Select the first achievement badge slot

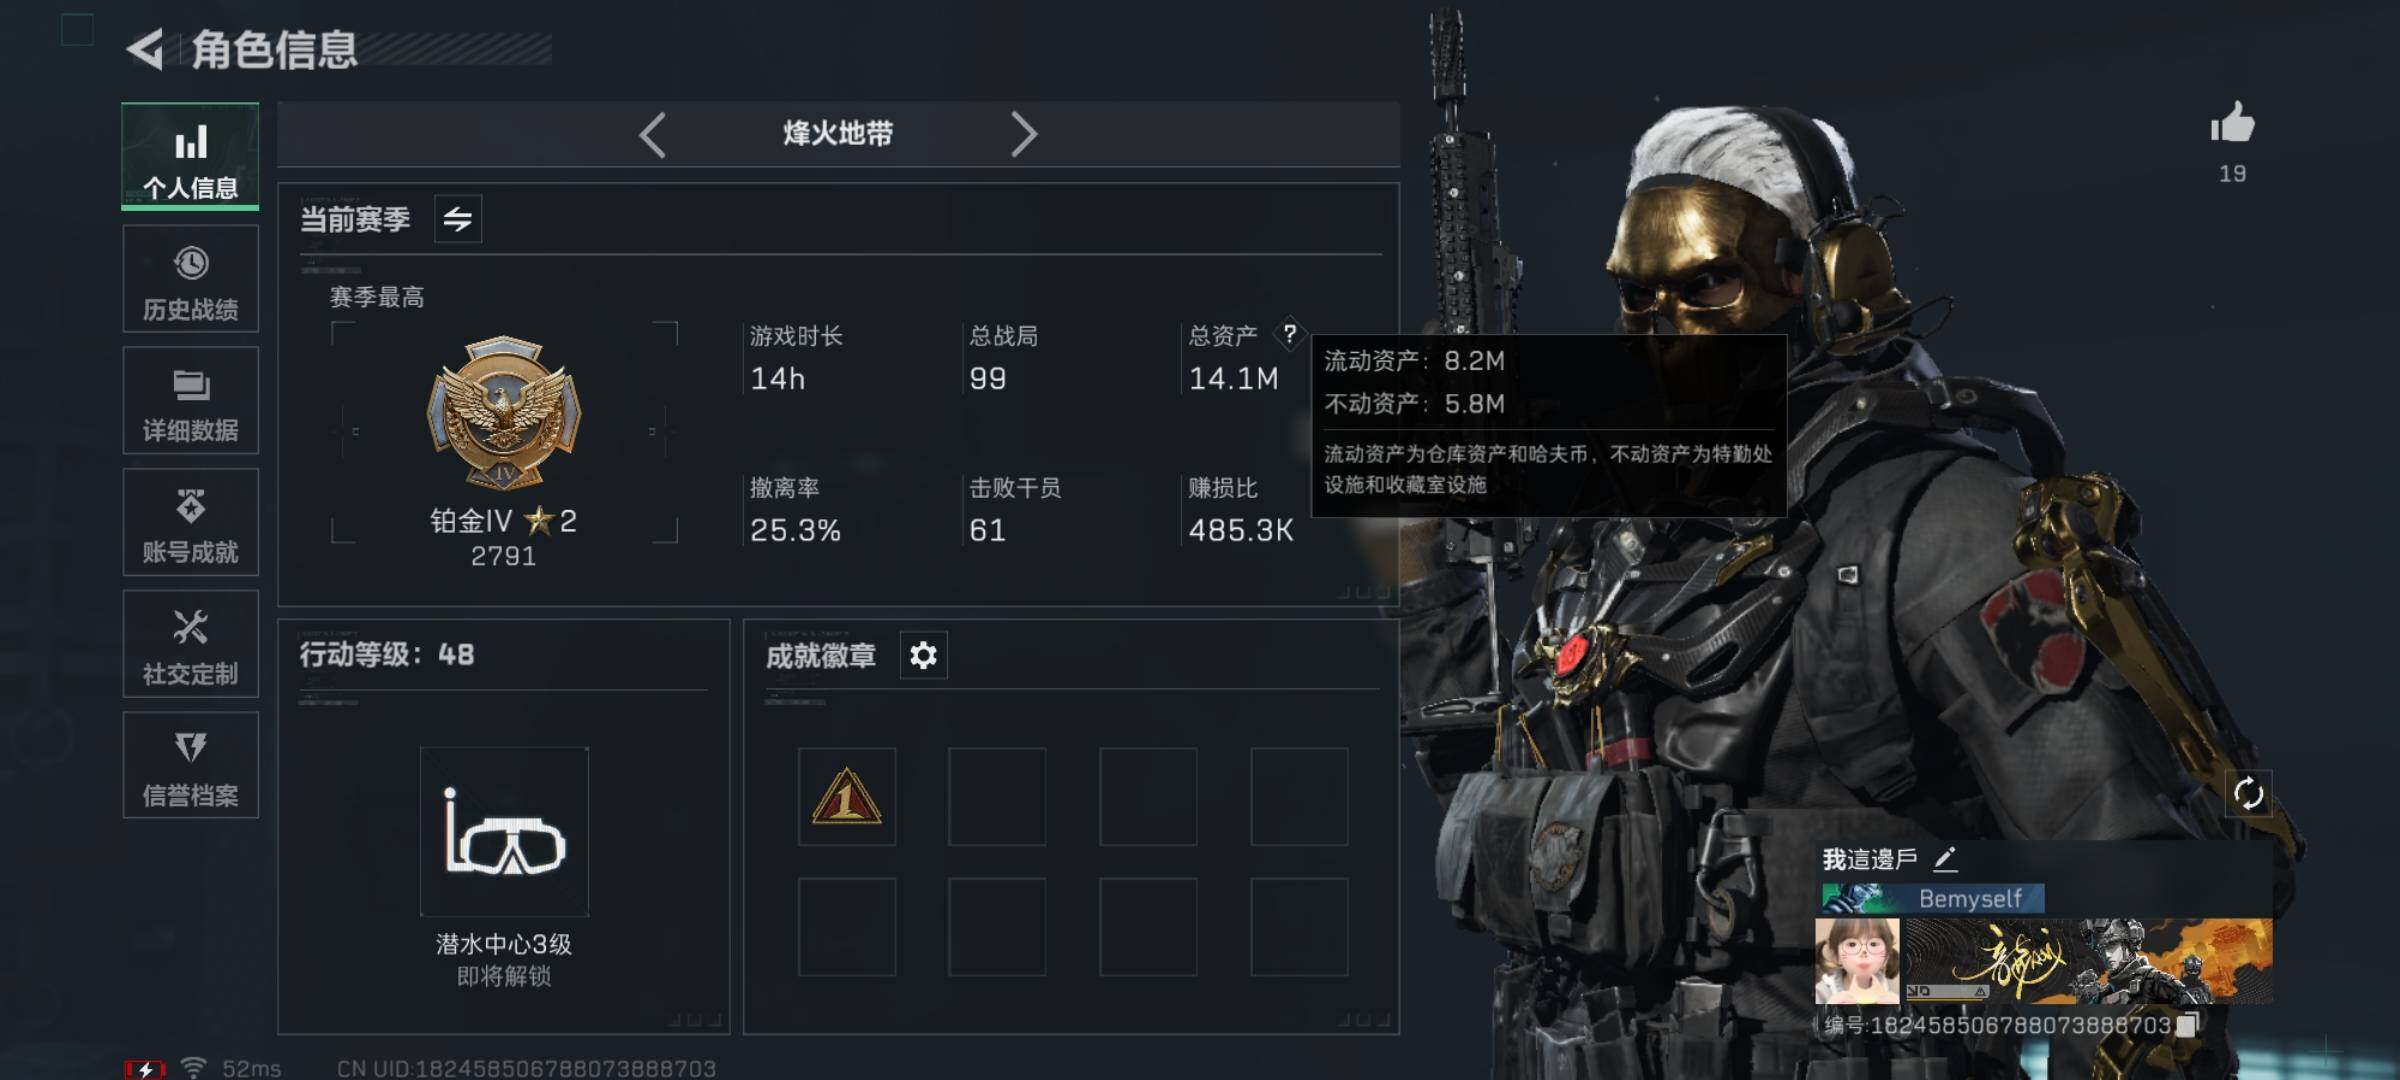tap(847, 797)
